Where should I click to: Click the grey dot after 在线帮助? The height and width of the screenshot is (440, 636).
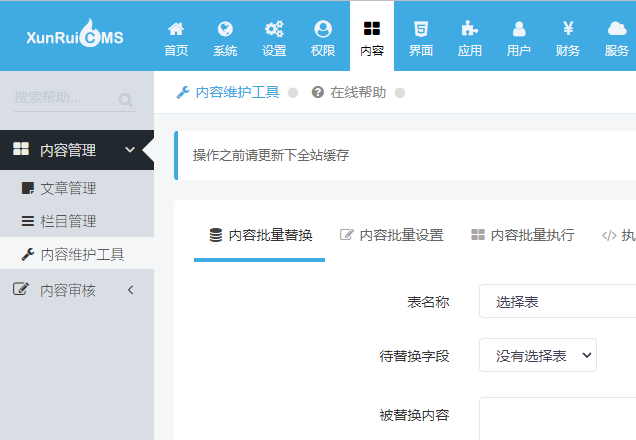[400, 93]
